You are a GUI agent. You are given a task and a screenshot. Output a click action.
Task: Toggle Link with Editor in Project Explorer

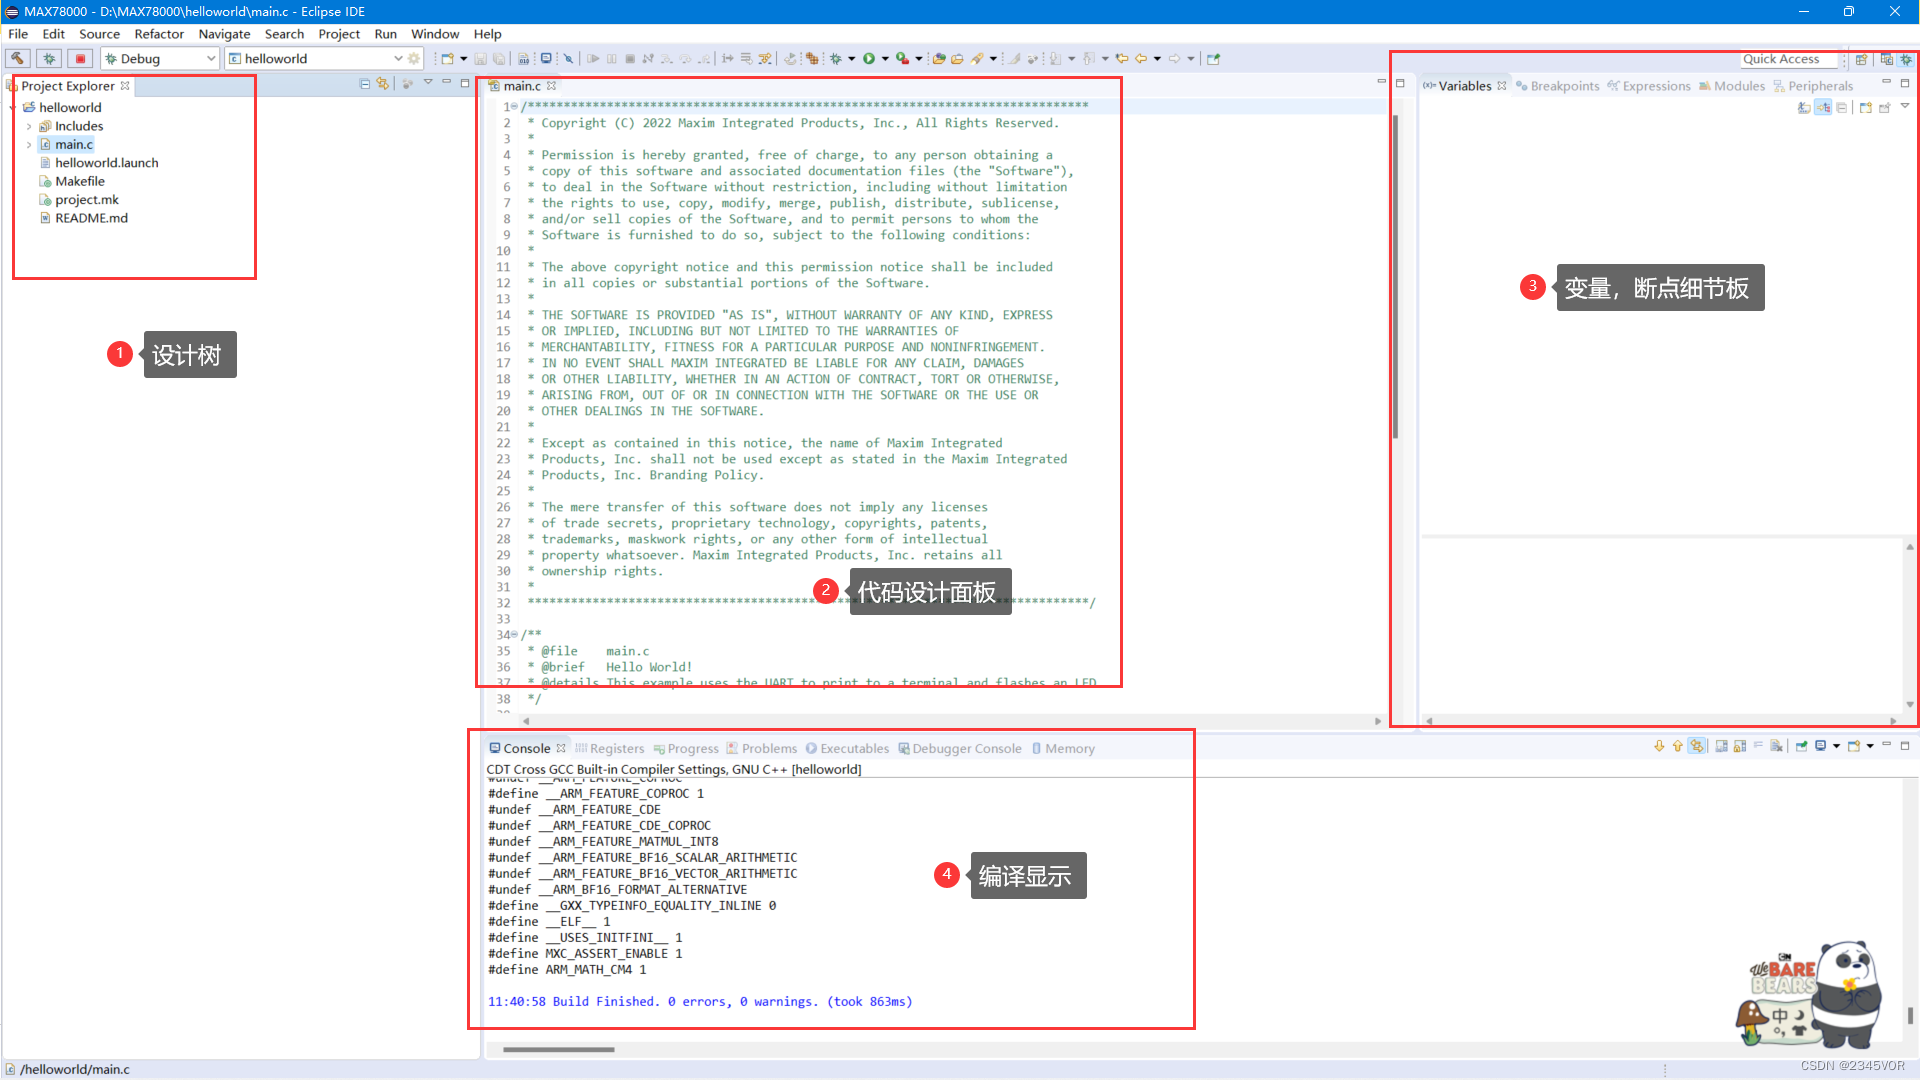(x=383, y=84)
